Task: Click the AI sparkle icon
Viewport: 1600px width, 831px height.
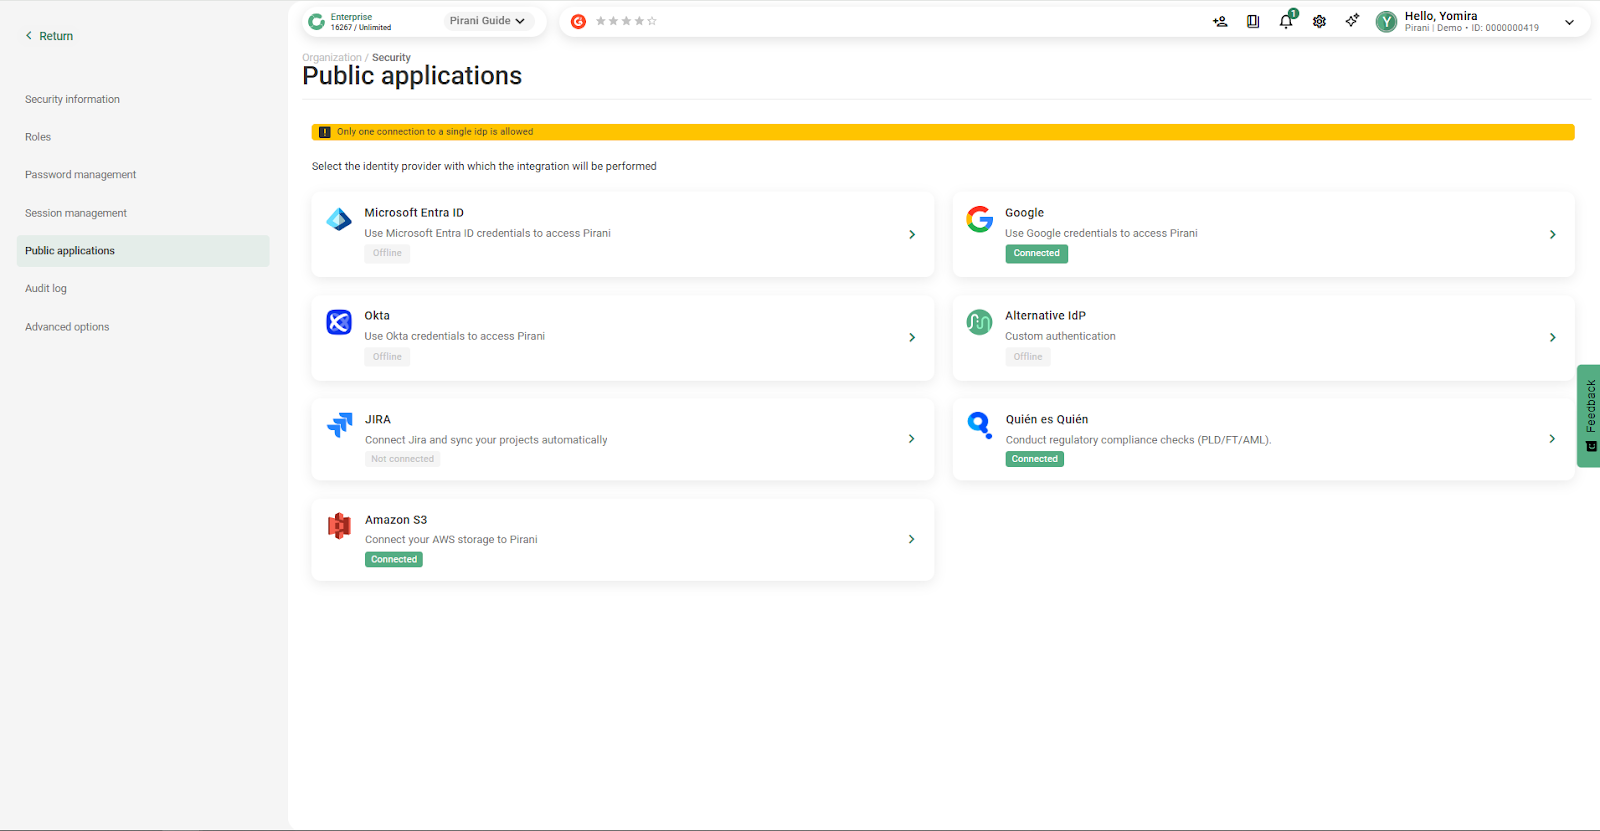Action: [1352, 21]
